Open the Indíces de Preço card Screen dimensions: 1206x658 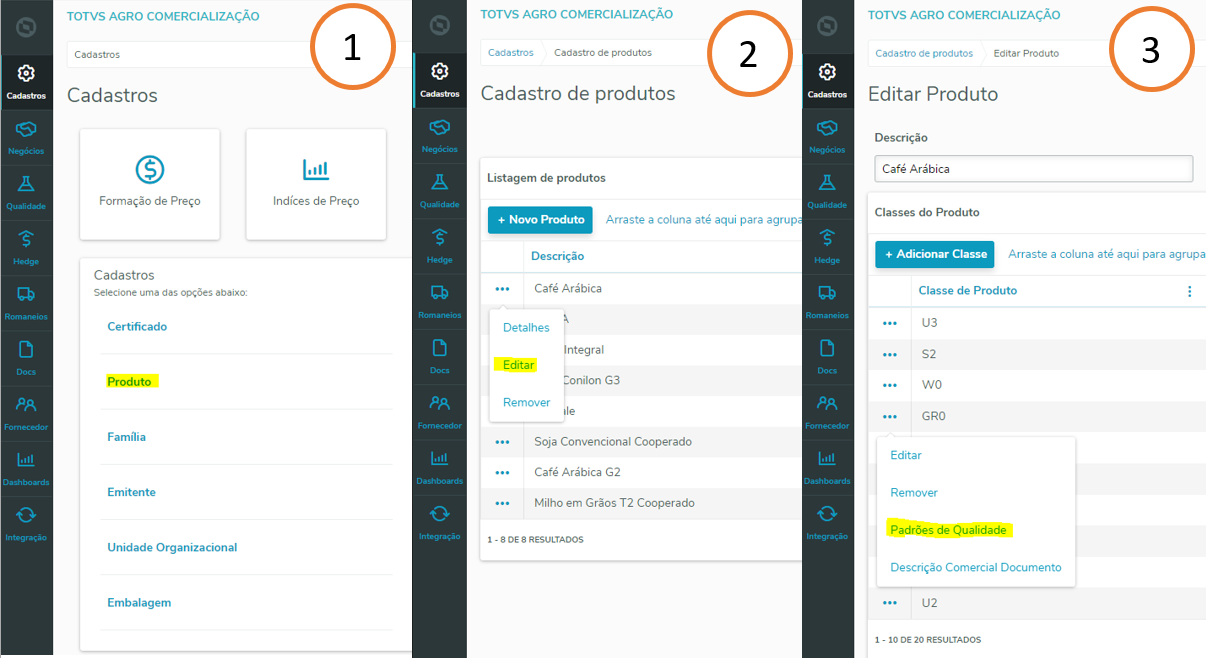316,184
